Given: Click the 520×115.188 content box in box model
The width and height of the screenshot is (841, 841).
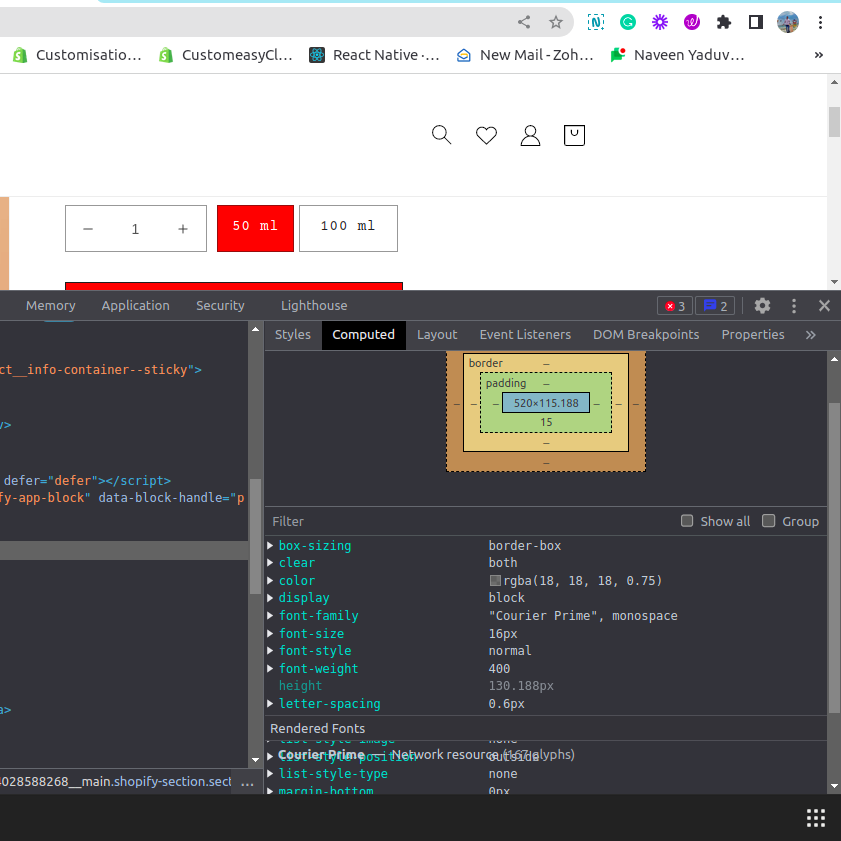Looking at the screenshot, I should (x=546, y=403).
